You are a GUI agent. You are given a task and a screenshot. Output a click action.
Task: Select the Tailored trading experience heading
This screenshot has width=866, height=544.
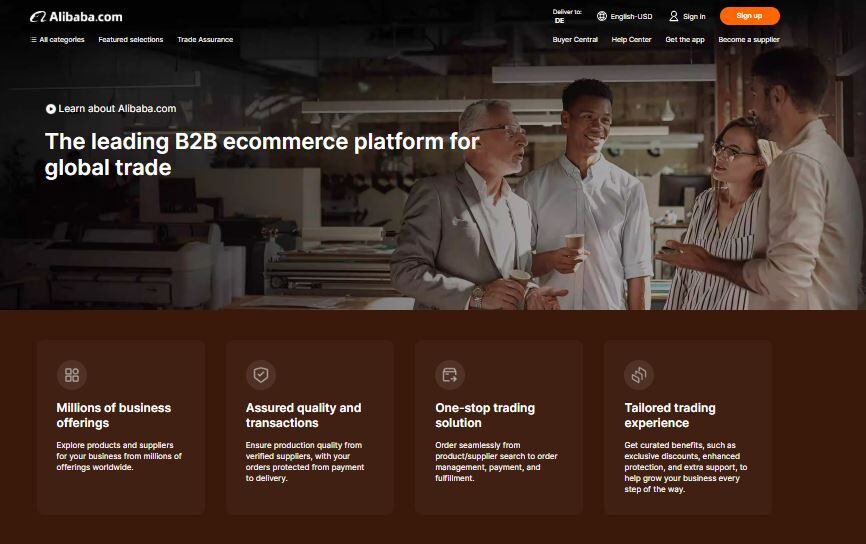[670, 415]
